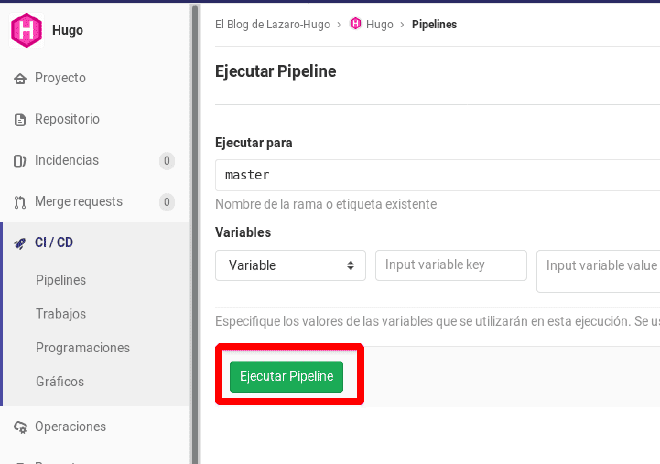Click the Merge requests branch icon
The height and width of the screenshot is (464, 660).
pos(20,203)
